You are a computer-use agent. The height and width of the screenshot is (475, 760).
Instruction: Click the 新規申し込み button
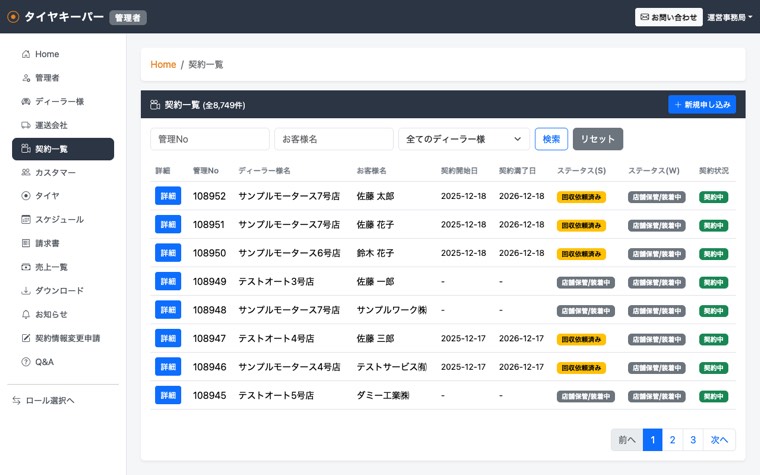702,105
